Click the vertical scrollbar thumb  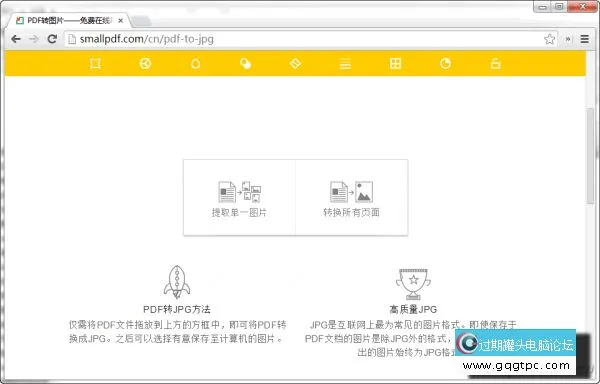(590, 156)
